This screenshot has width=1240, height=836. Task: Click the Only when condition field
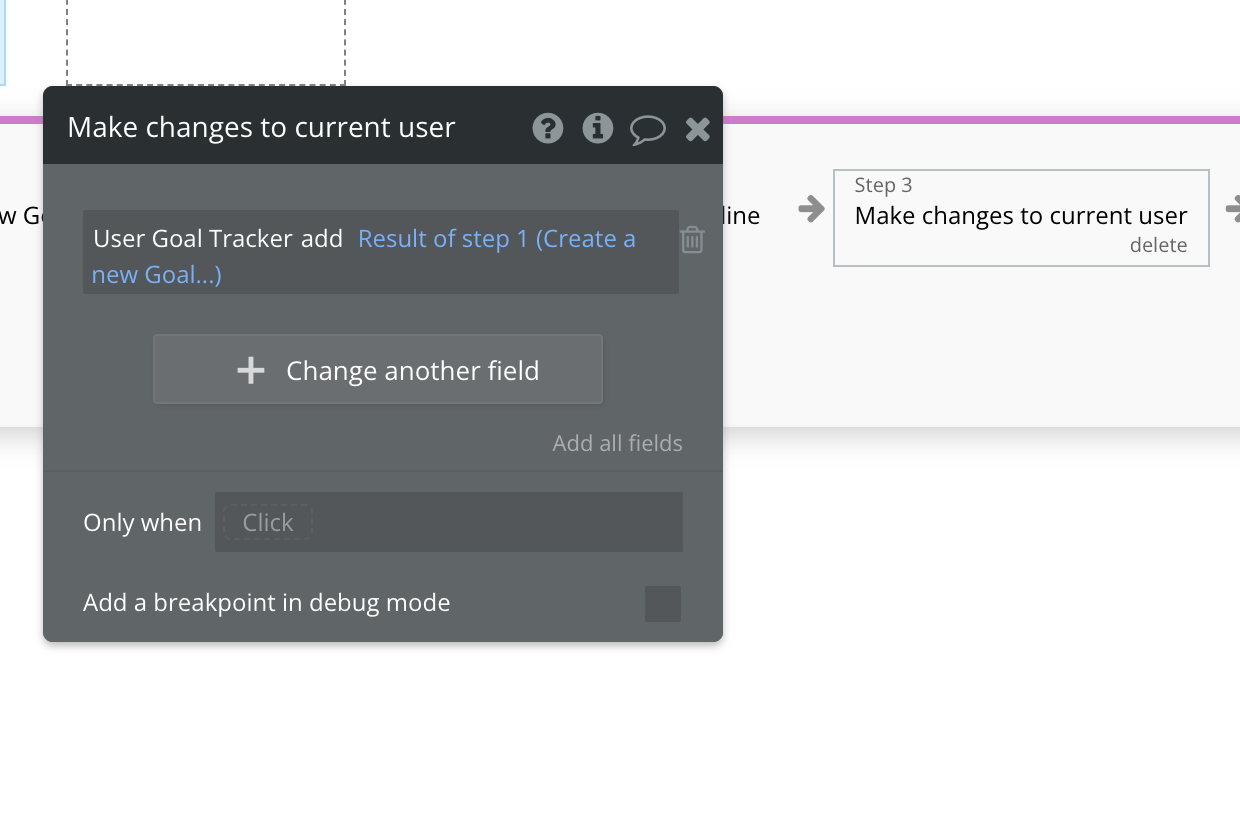tap(449, 522)
